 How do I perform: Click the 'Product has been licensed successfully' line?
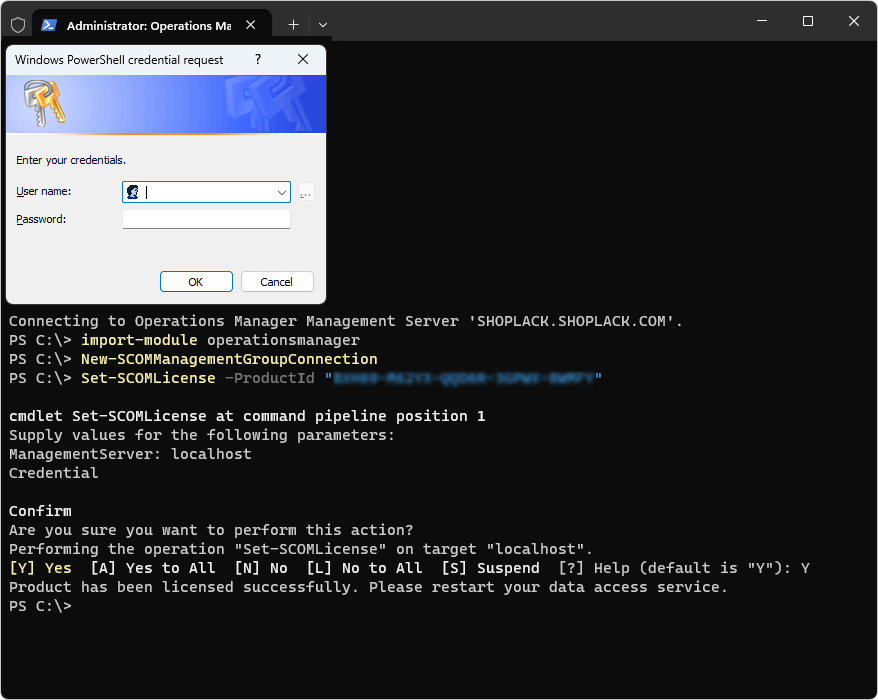pyautogui.click(x=368, y=587)
